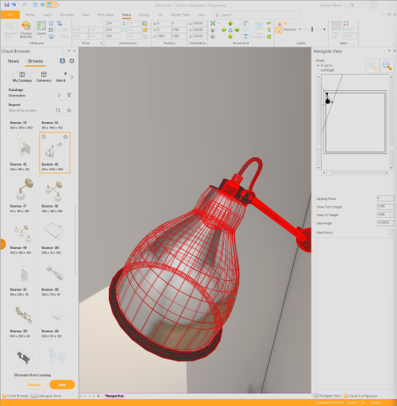Click the search magnifier icon in Cloud Browser
This screenshot has height=406, width=397.
(x=58, y=110)
